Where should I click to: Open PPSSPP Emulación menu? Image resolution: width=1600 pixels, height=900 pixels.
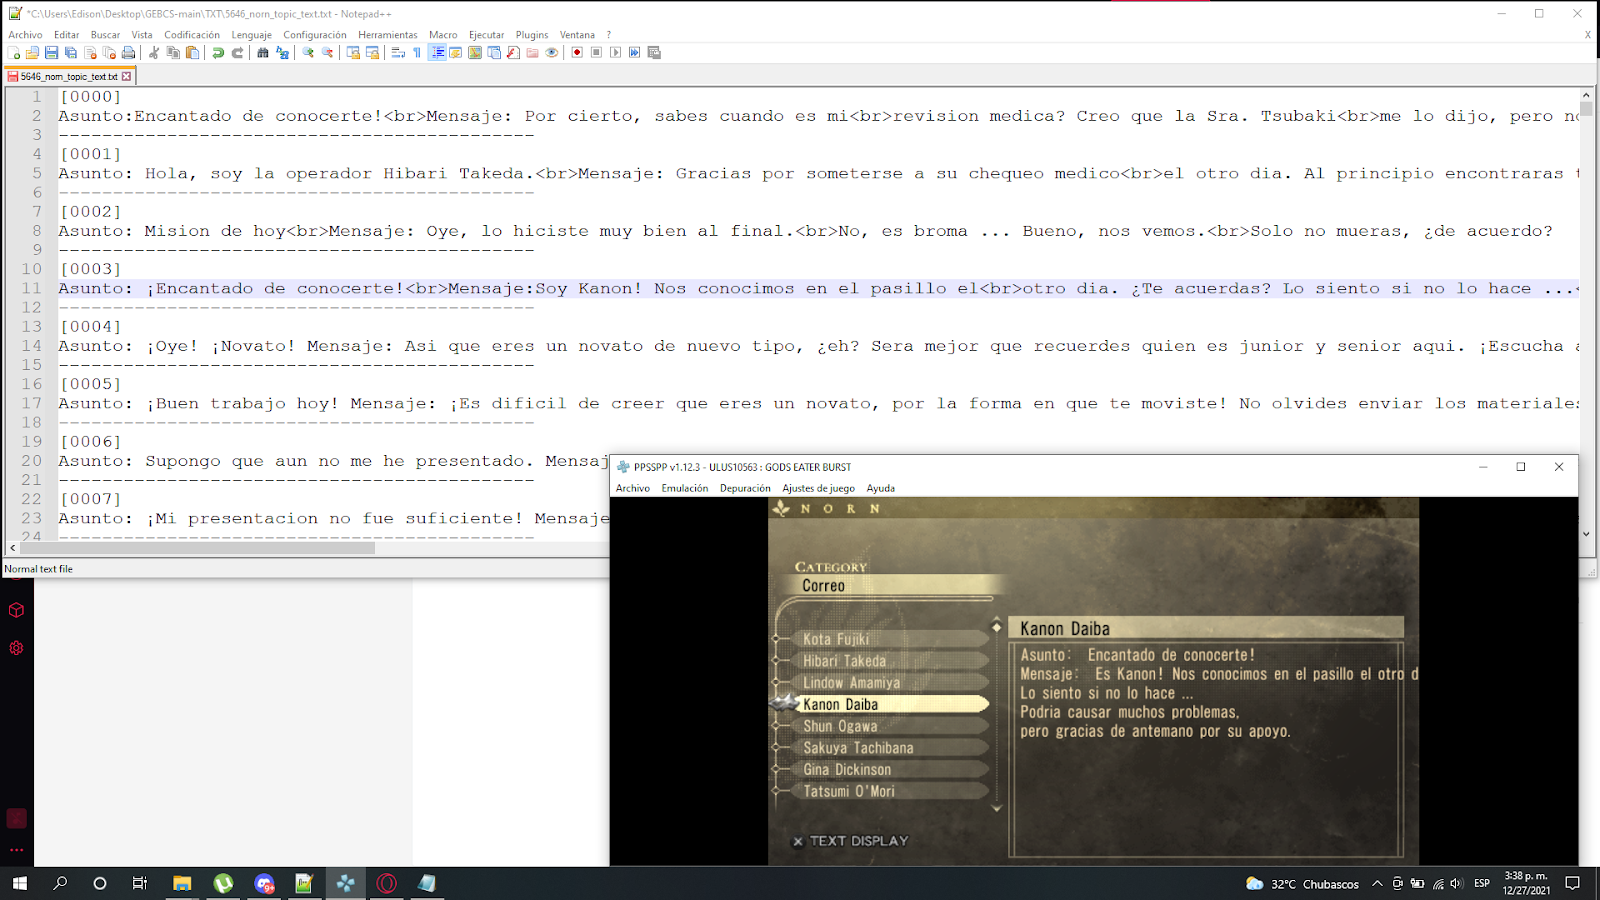pos(684,489)
